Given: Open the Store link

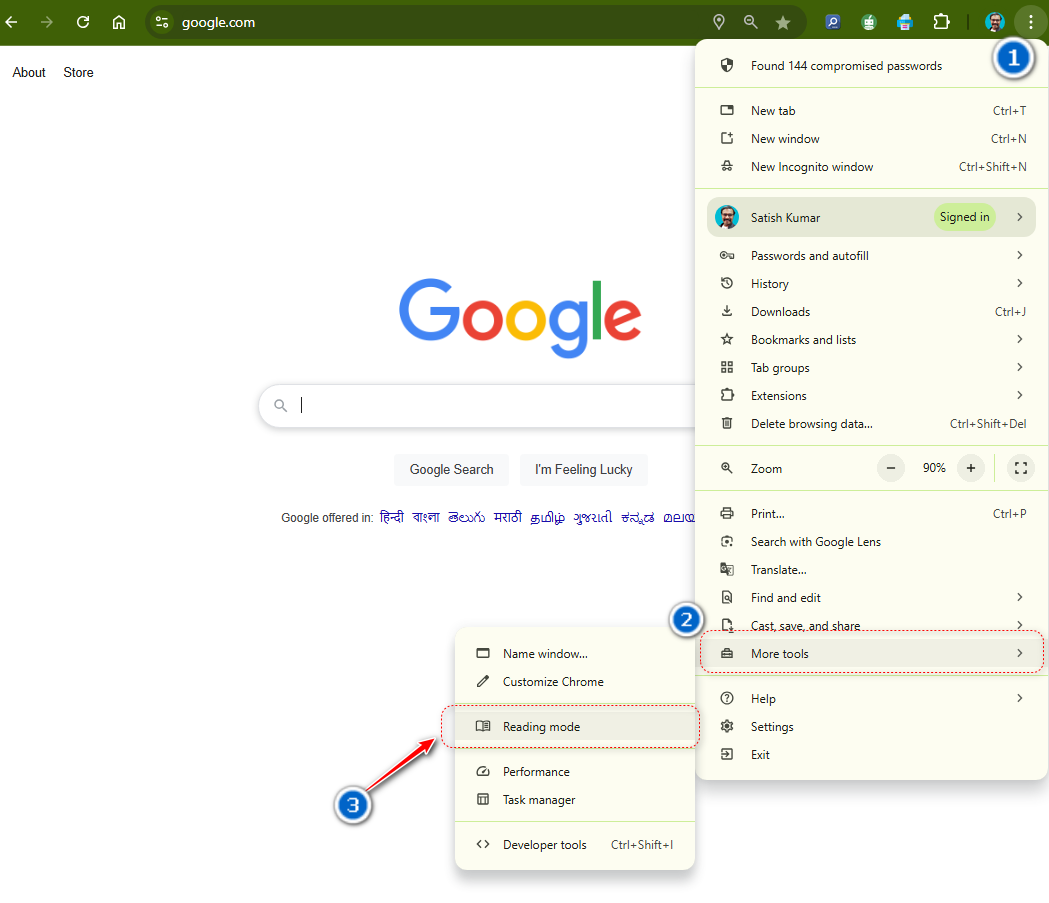Looking at the screenshot, I should (78, 72).
